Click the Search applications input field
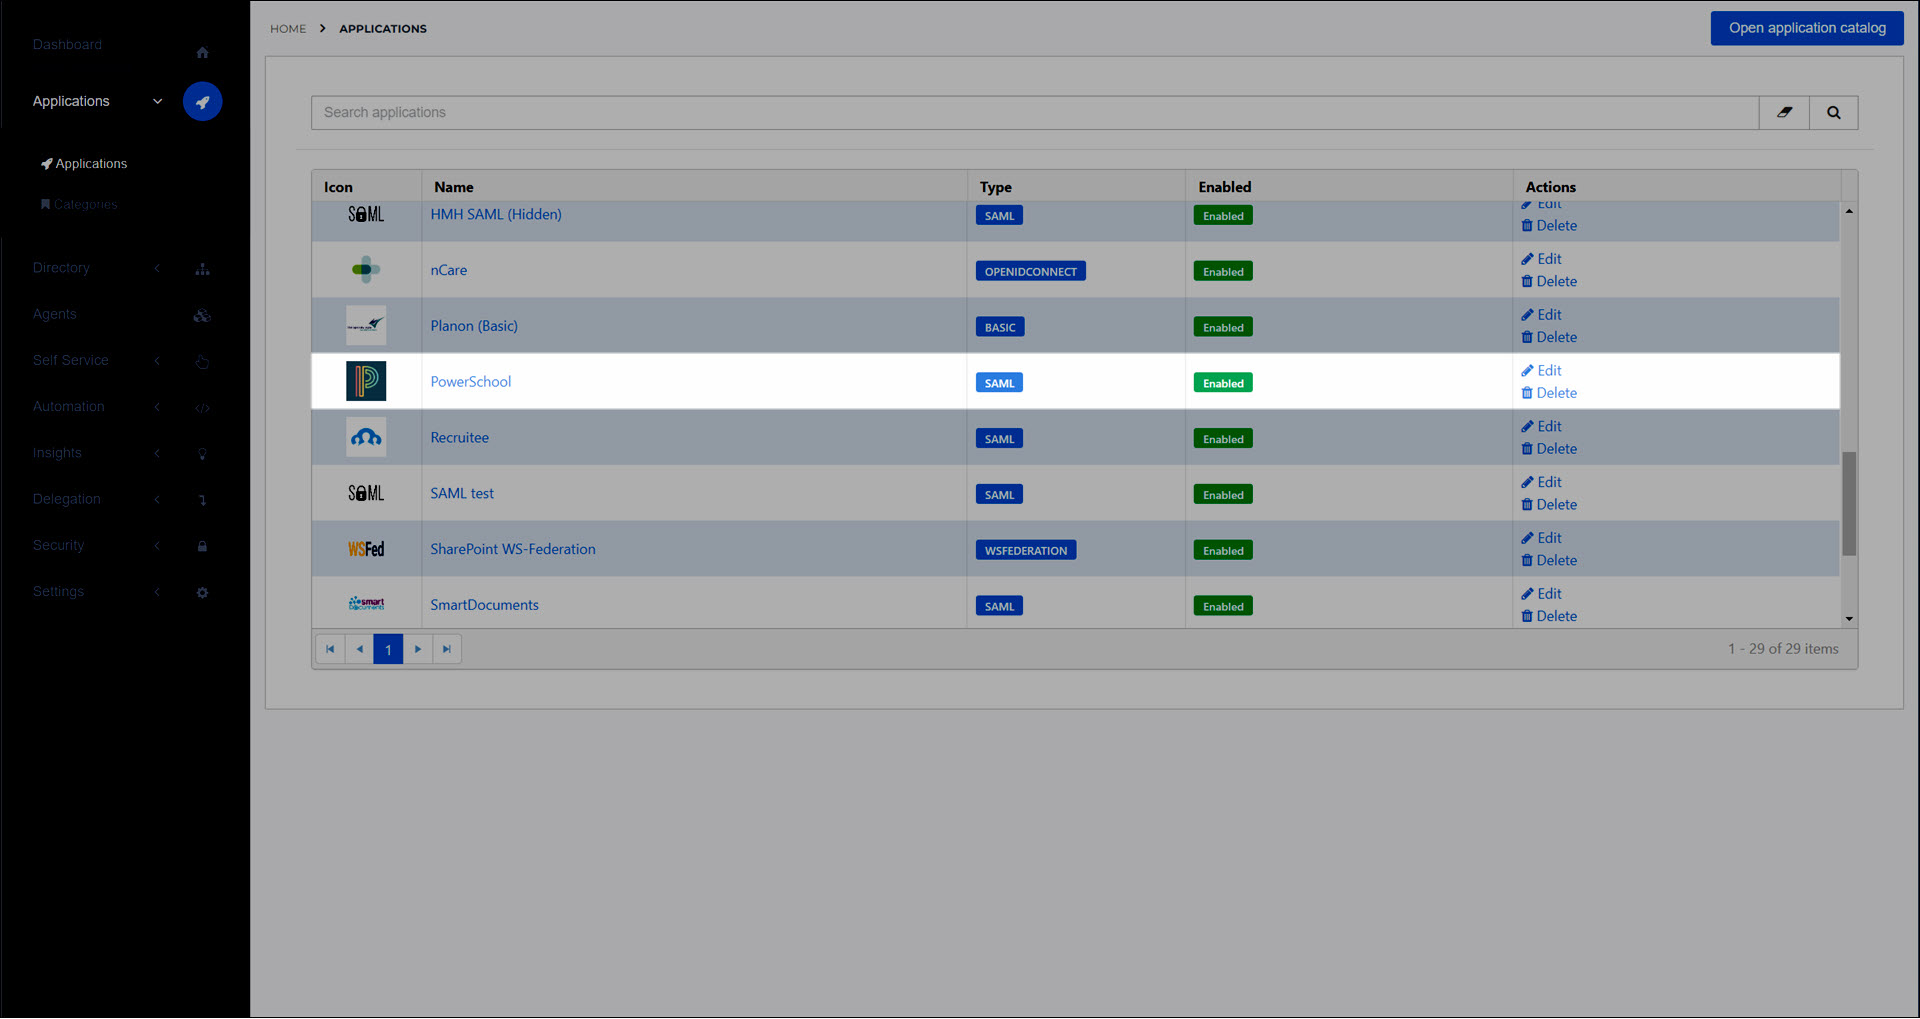 point(1035,113)
